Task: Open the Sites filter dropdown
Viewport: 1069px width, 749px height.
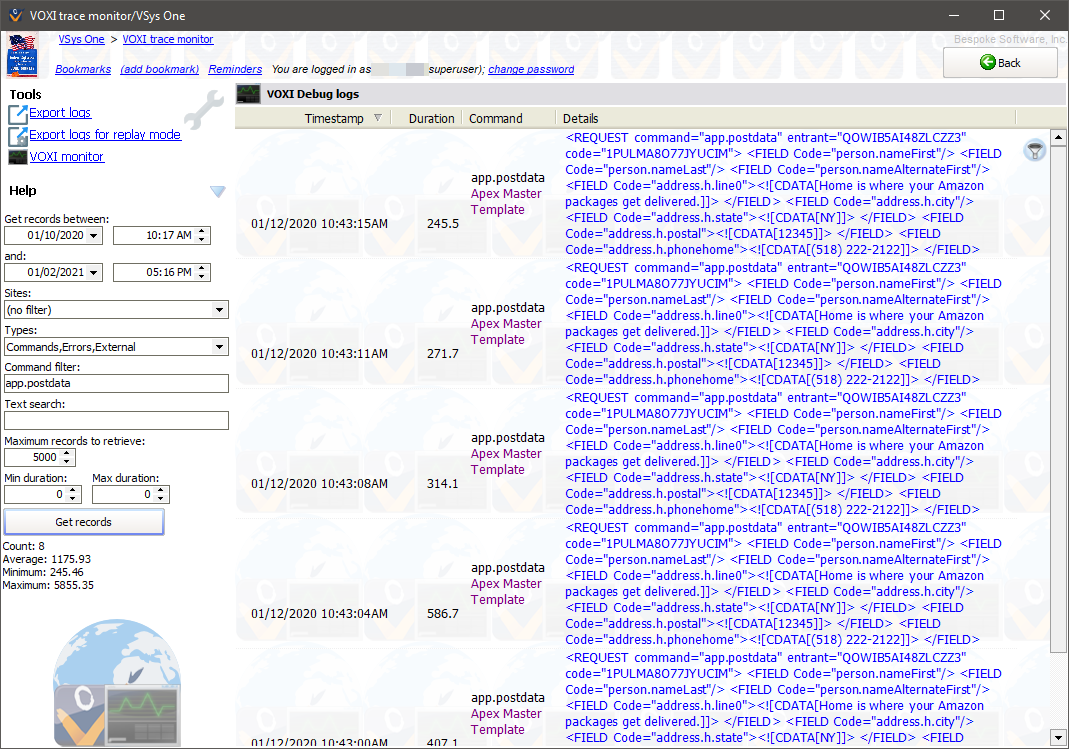Action: point(220,310)
